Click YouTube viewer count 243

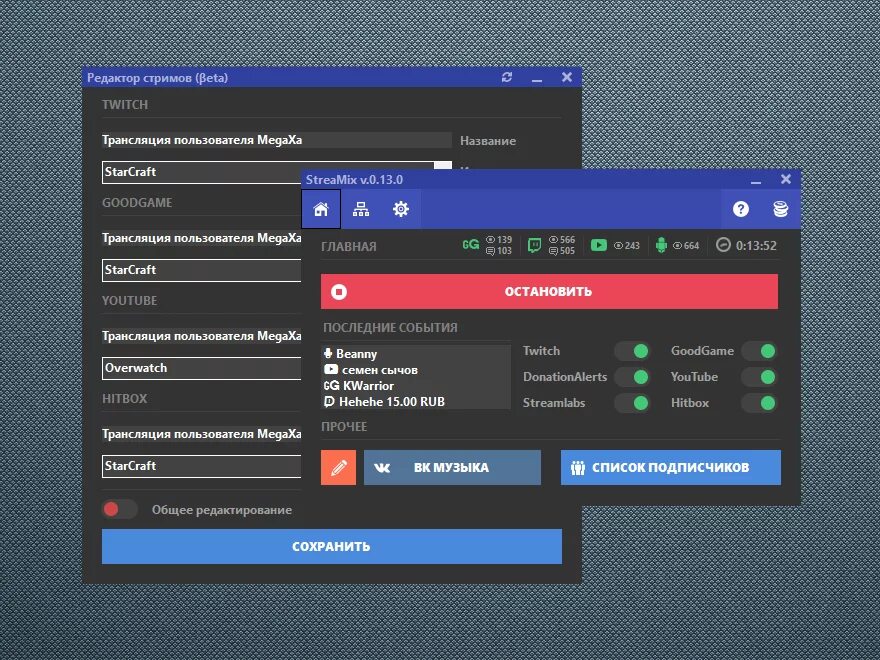[627, 245]
